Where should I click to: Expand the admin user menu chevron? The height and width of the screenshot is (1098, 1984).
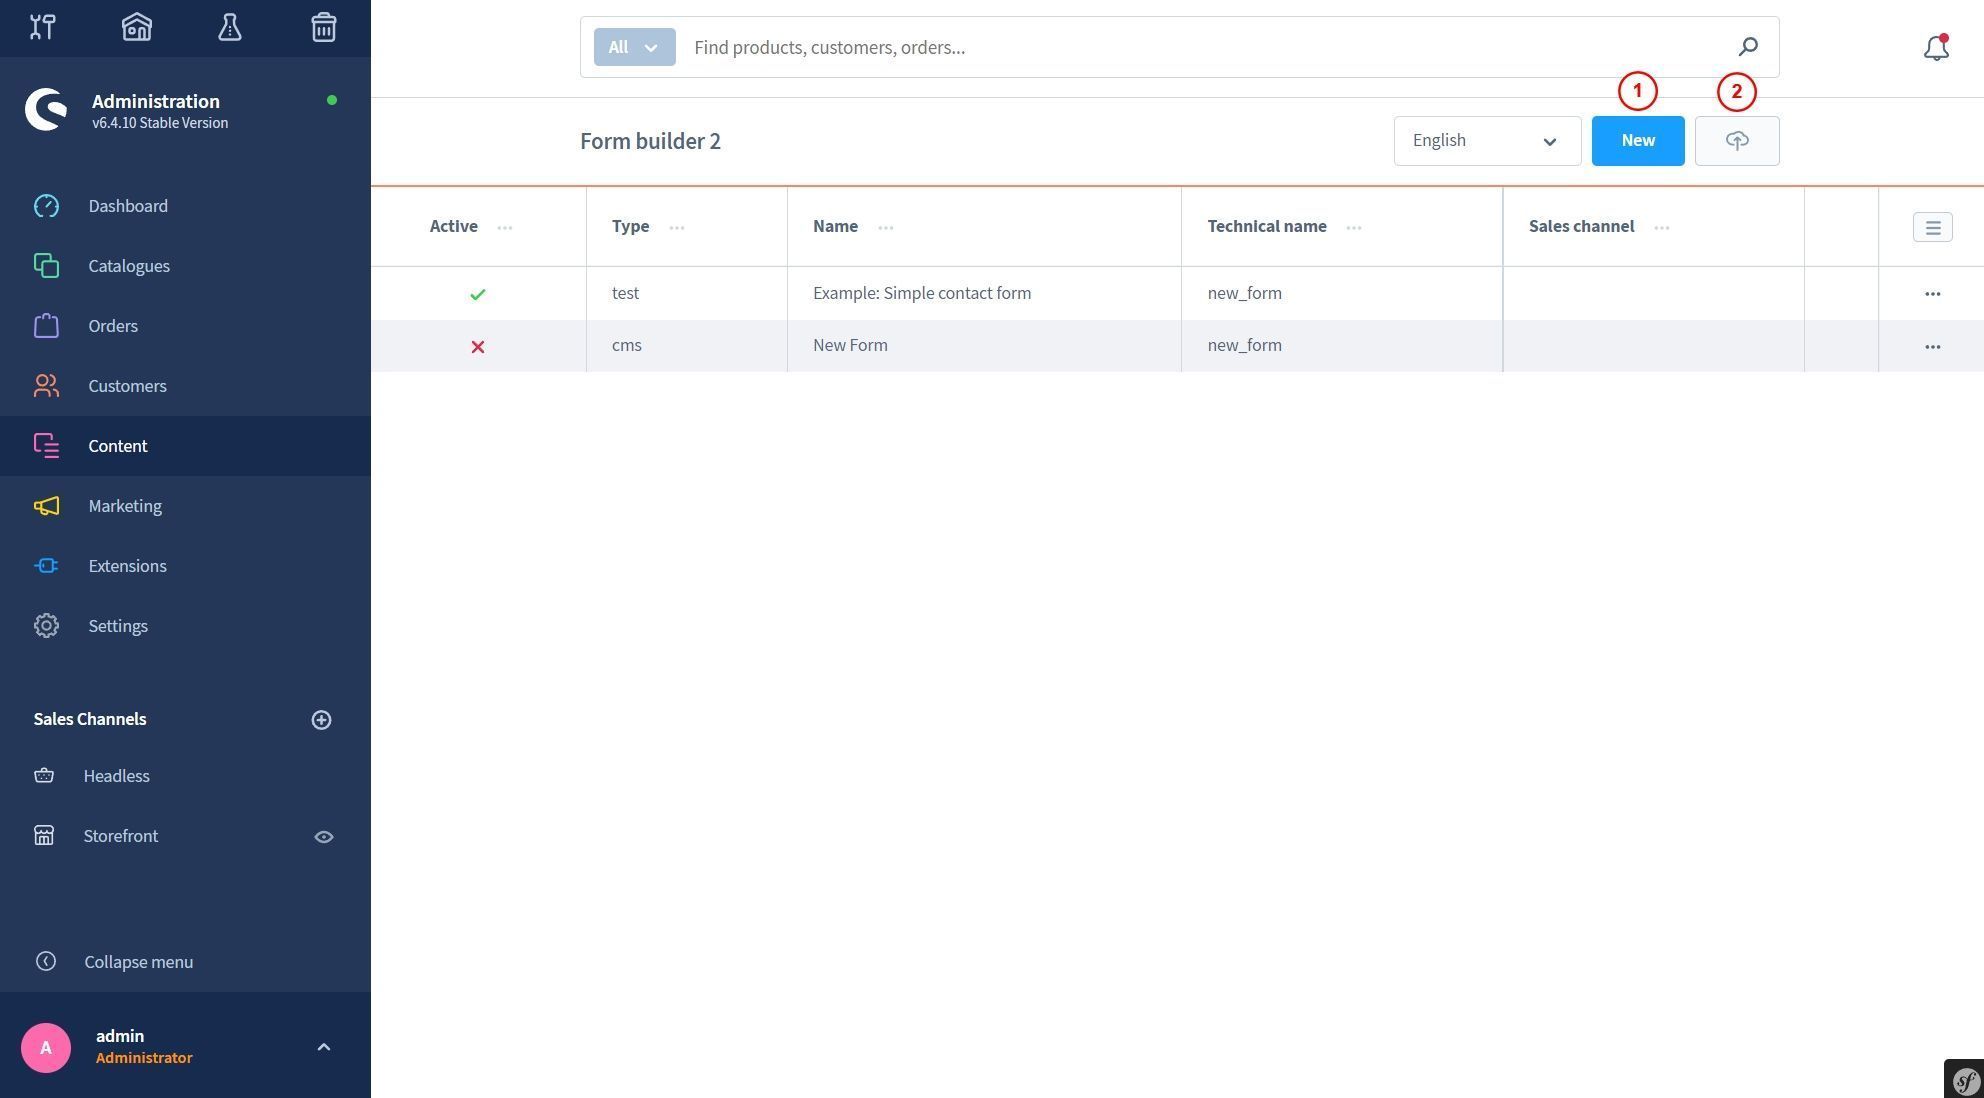click(323, 1047)
